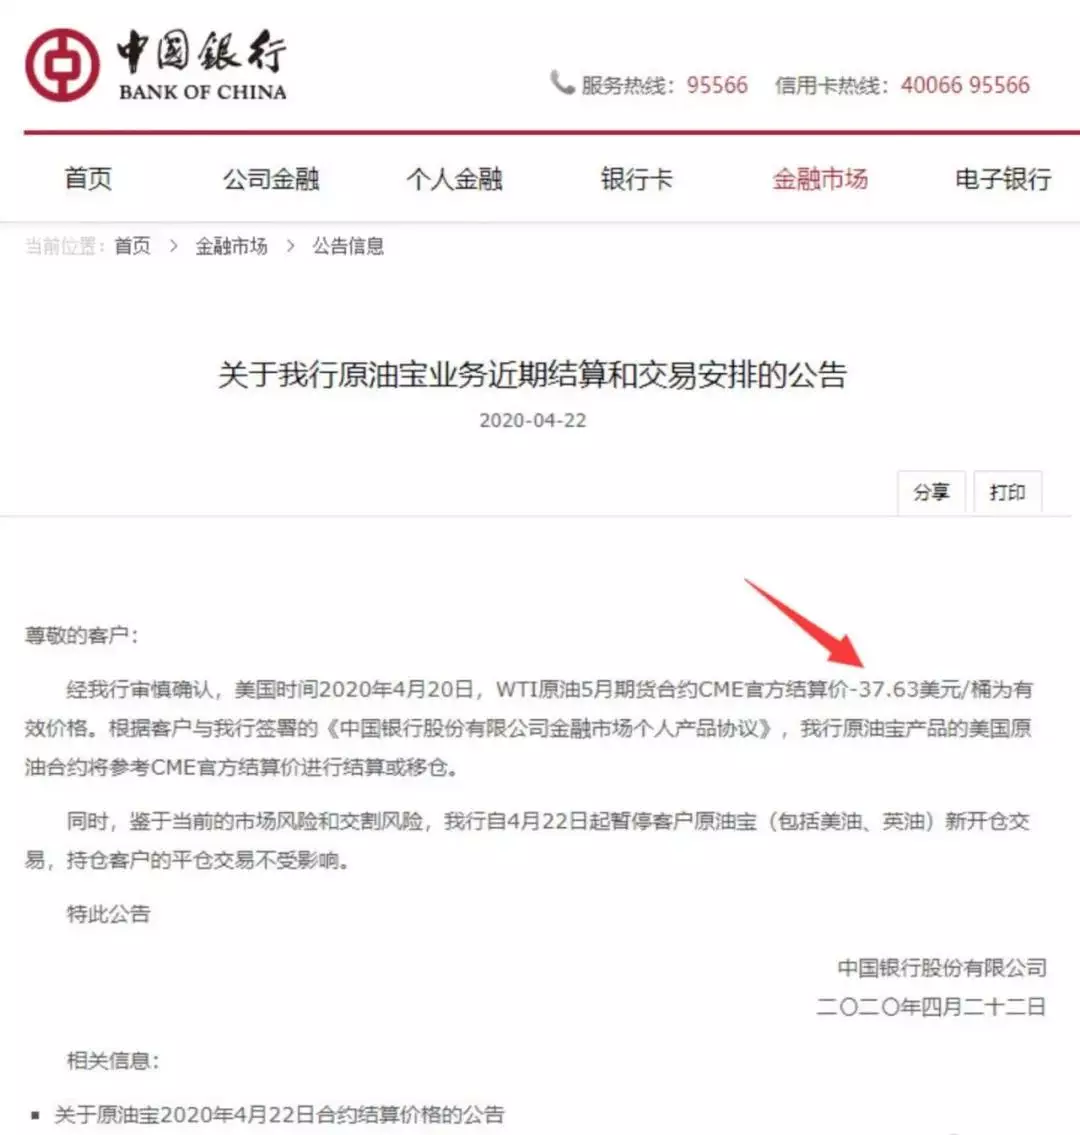Screen dimensions: 1080x1135
Task: Open the 公司金融 navigation item
Action: pos(271,178)
